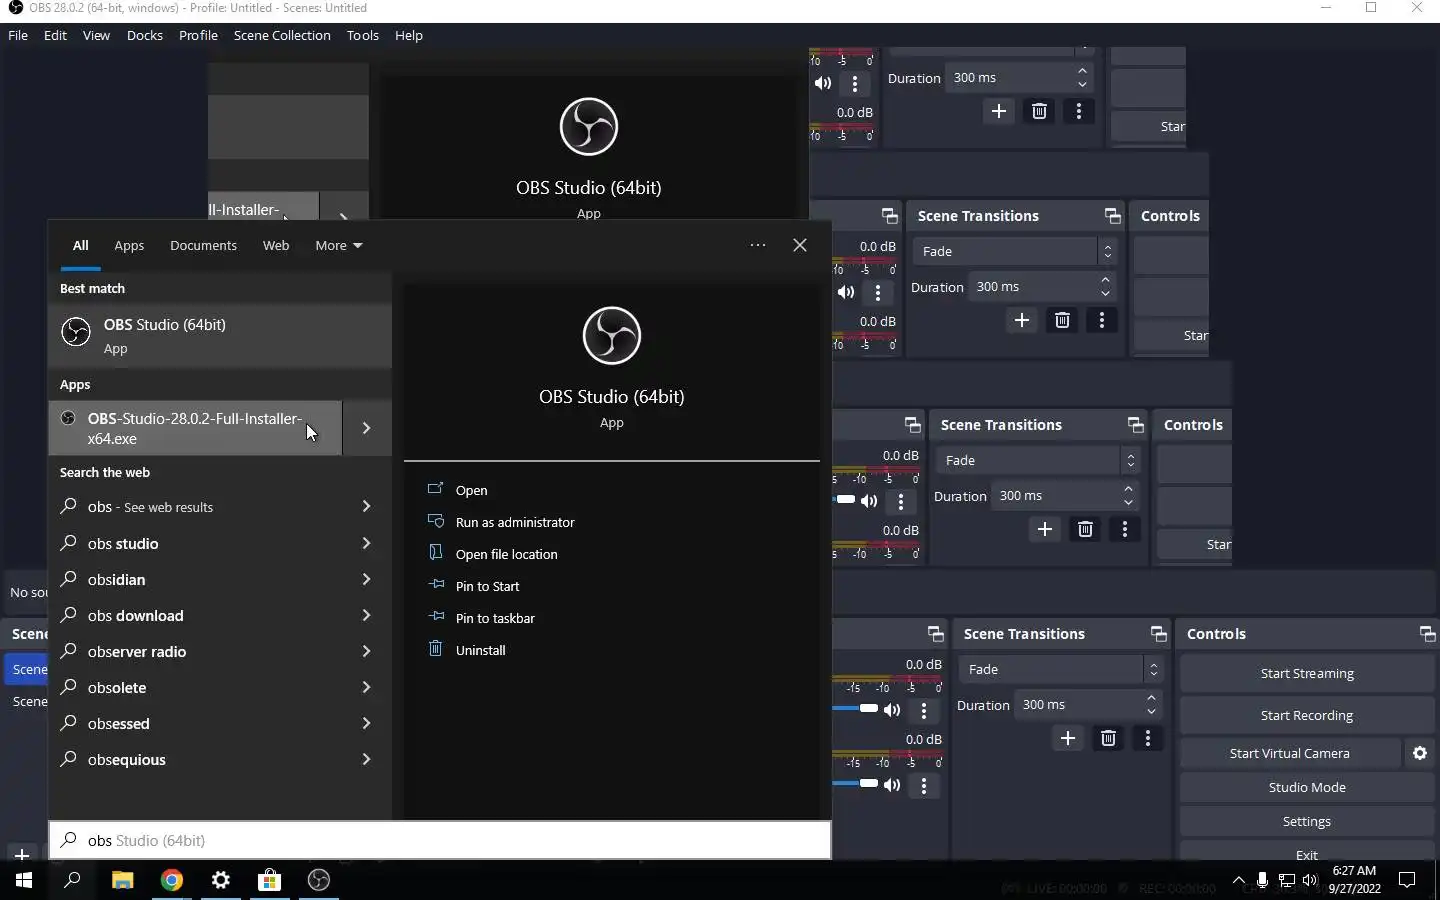Click Start Streaming in OBS Controls
1440x900 pixels.
(1307, 673)
